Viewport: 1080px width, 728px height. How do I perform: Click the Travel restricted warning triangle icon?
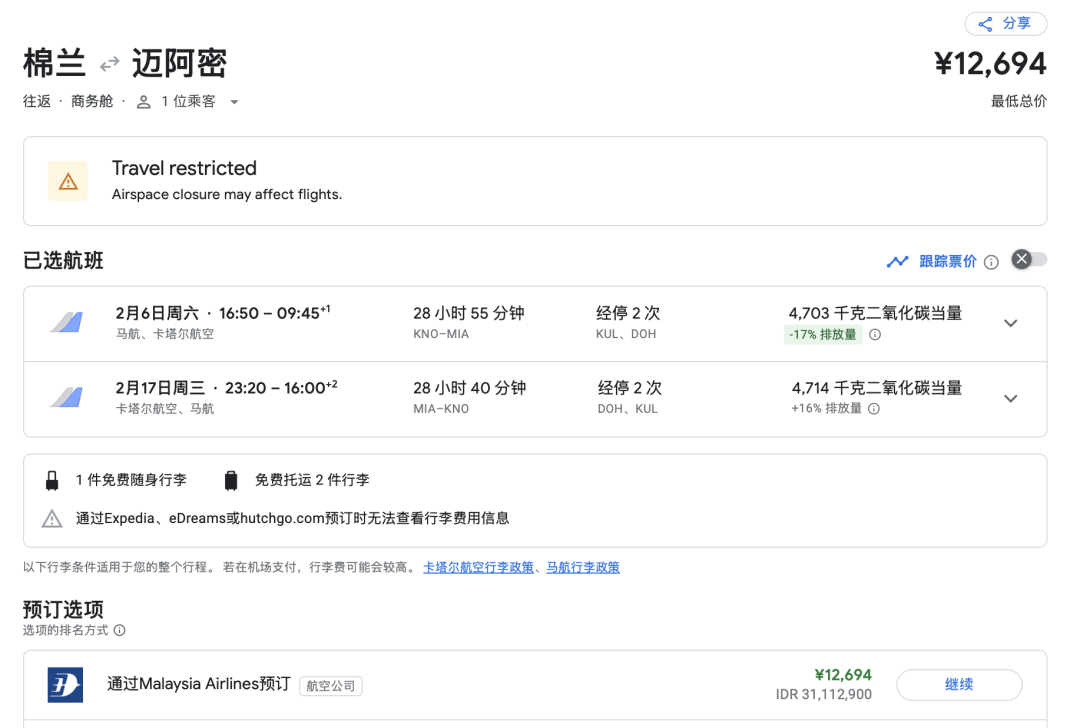pyautogui.click(x=67, y=181)
